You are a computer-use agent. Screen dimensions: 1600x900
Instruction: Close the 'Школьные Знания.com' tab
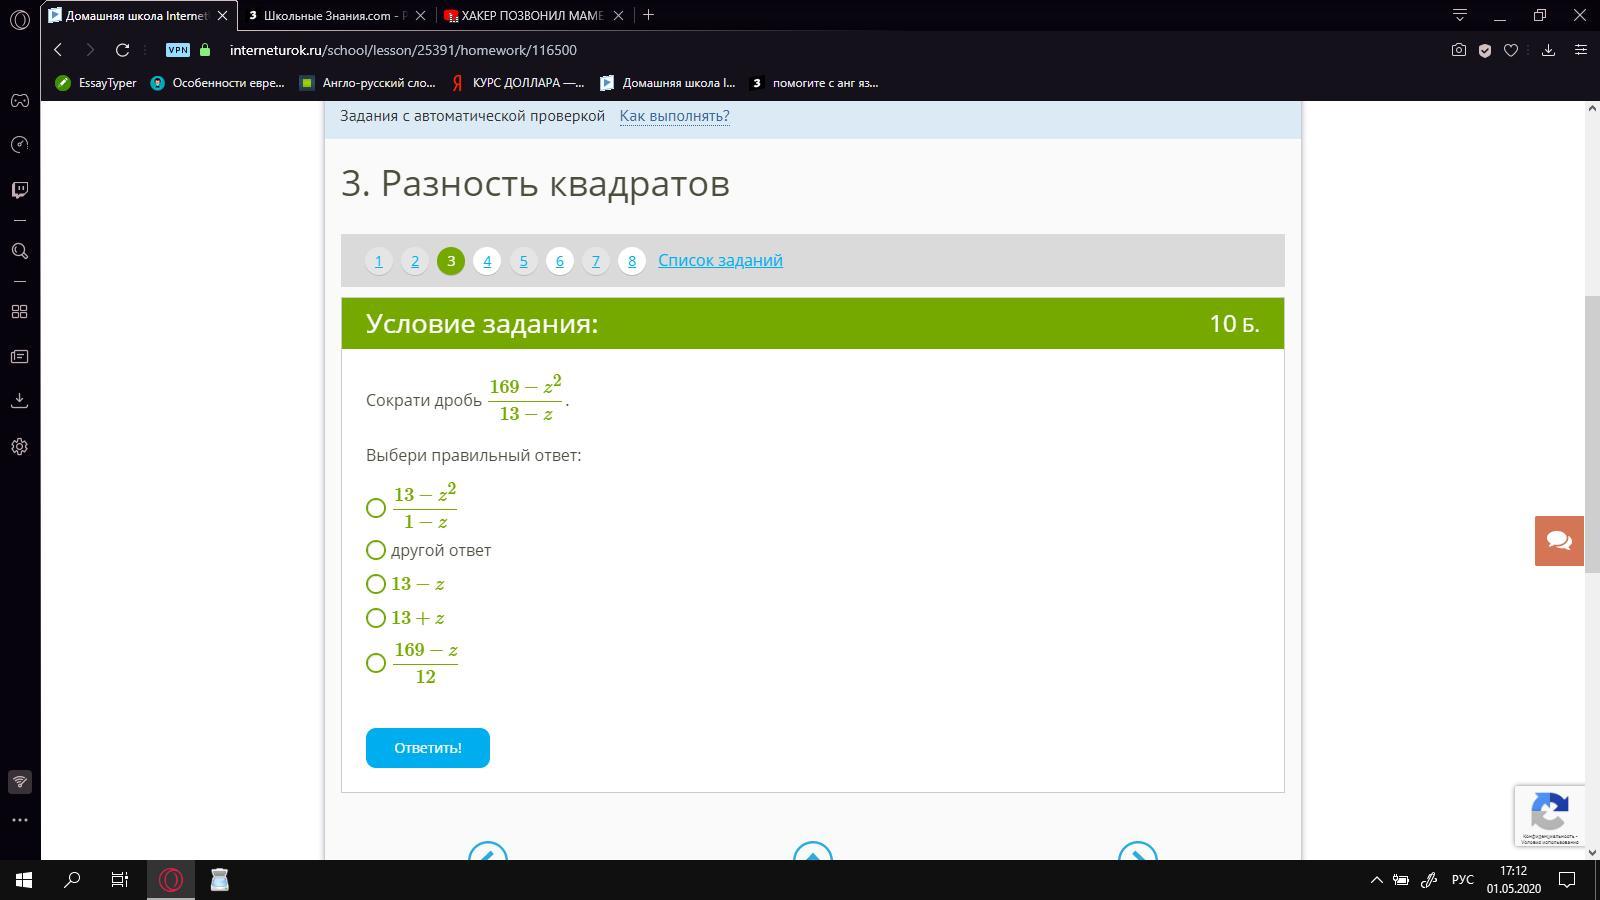pos(420,15)
